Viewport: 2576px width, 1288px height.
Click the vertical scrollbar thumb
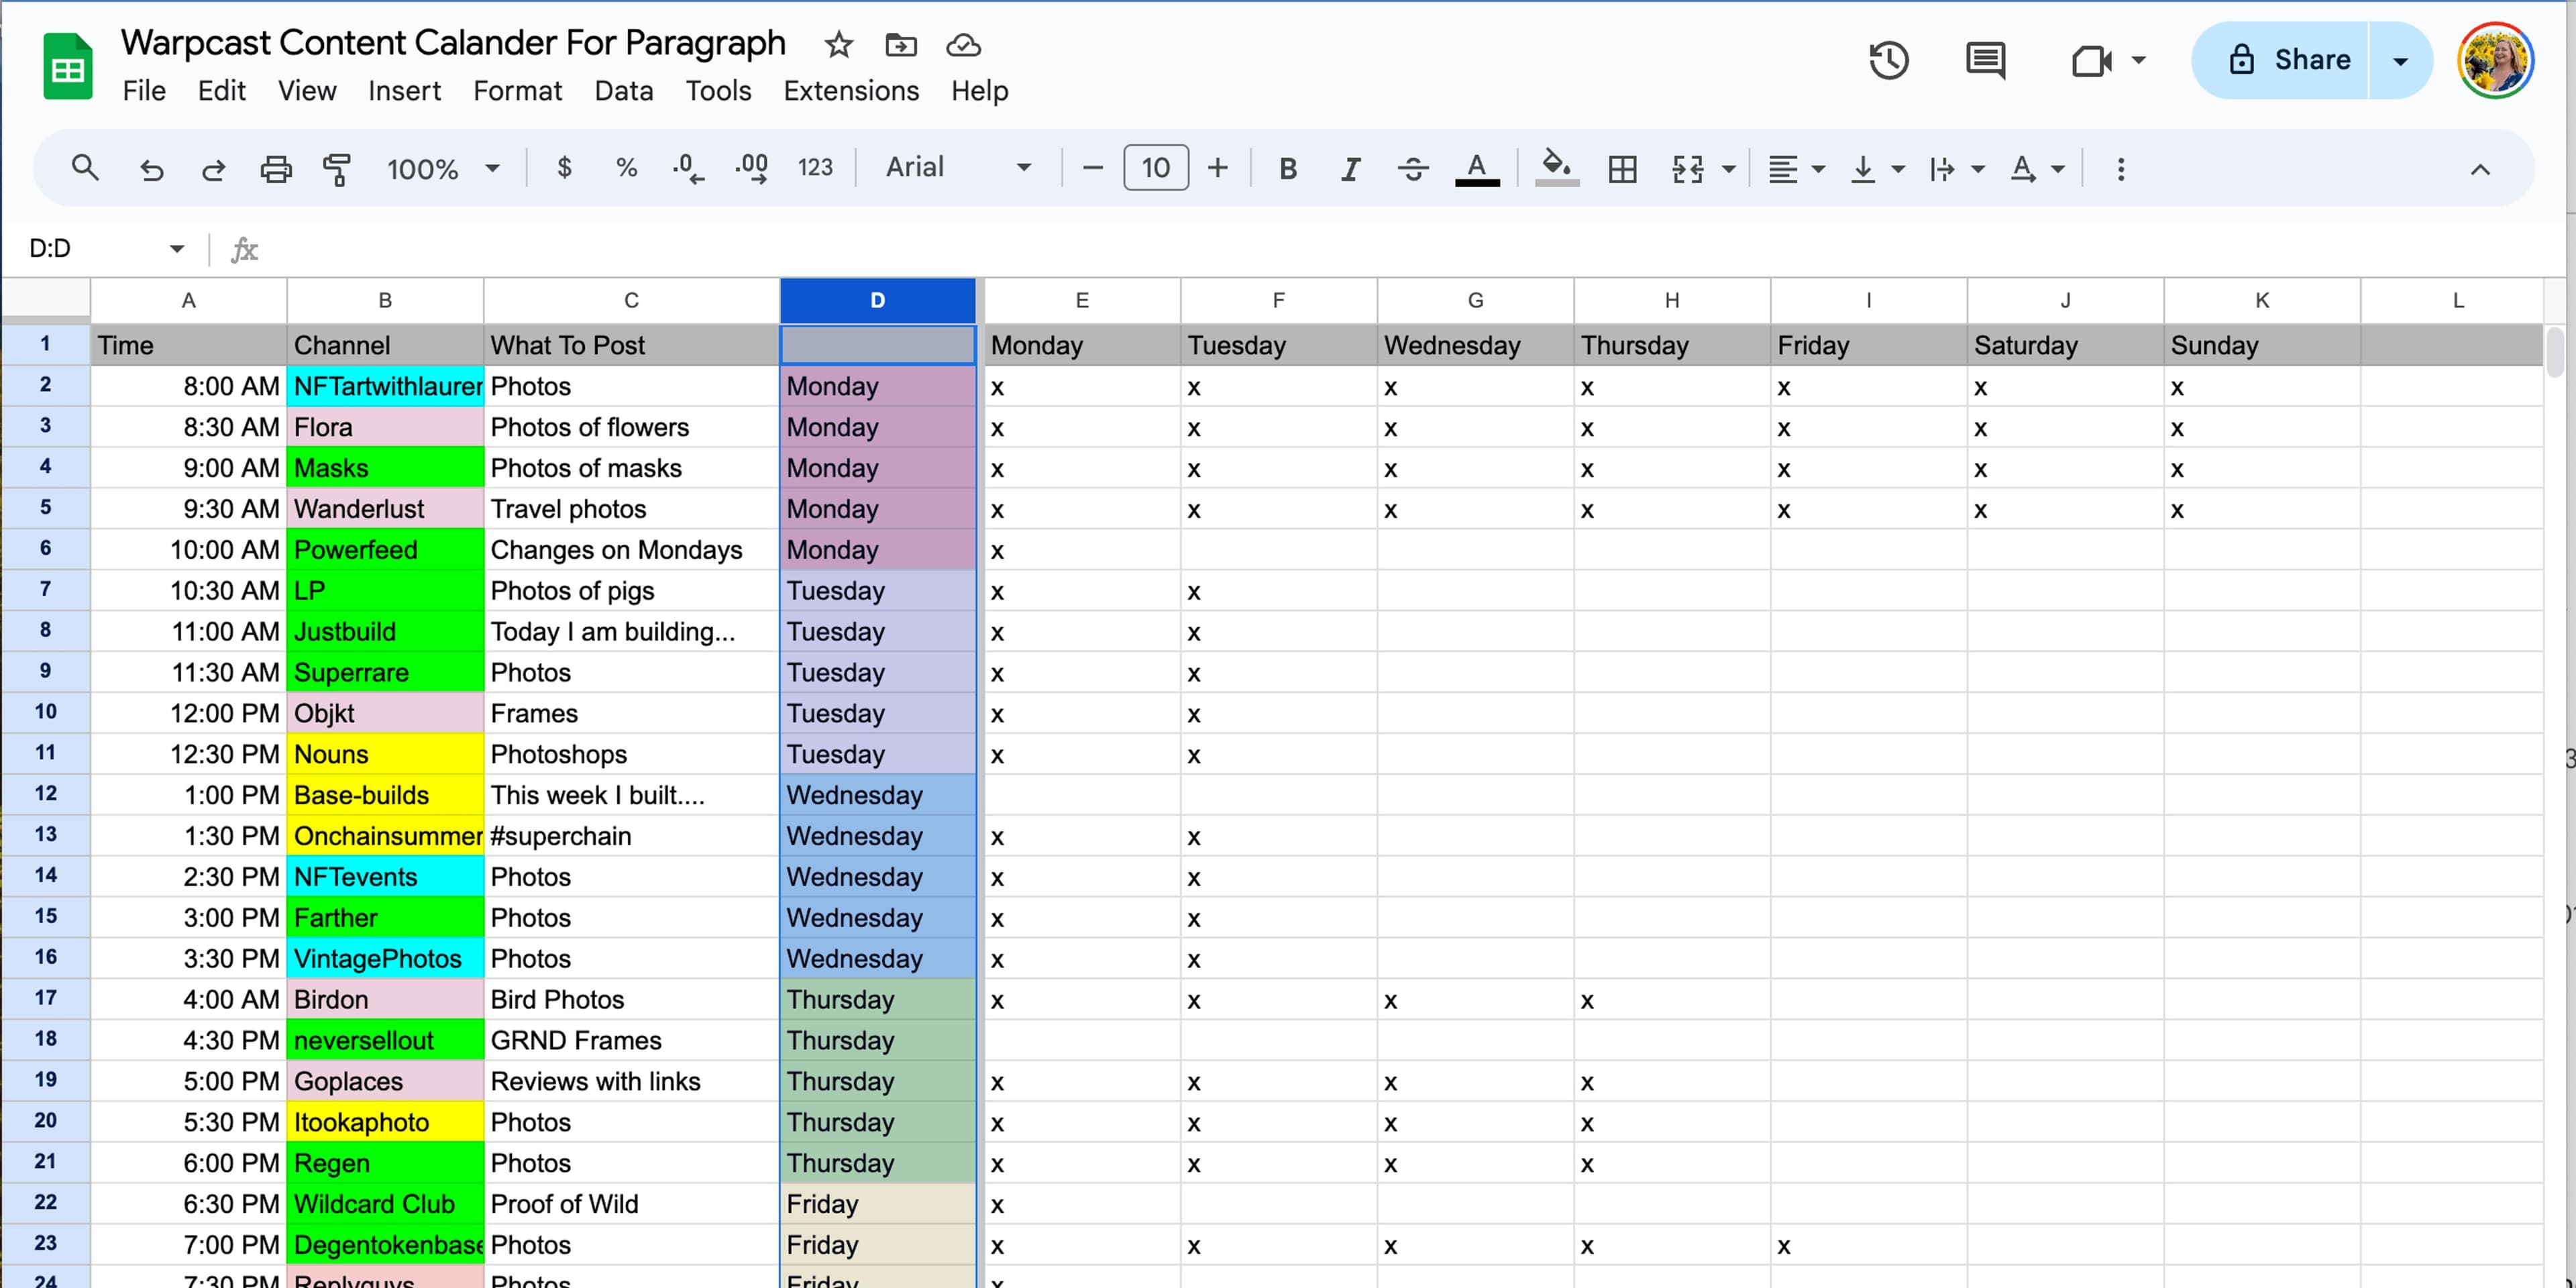pos(2555,352)
